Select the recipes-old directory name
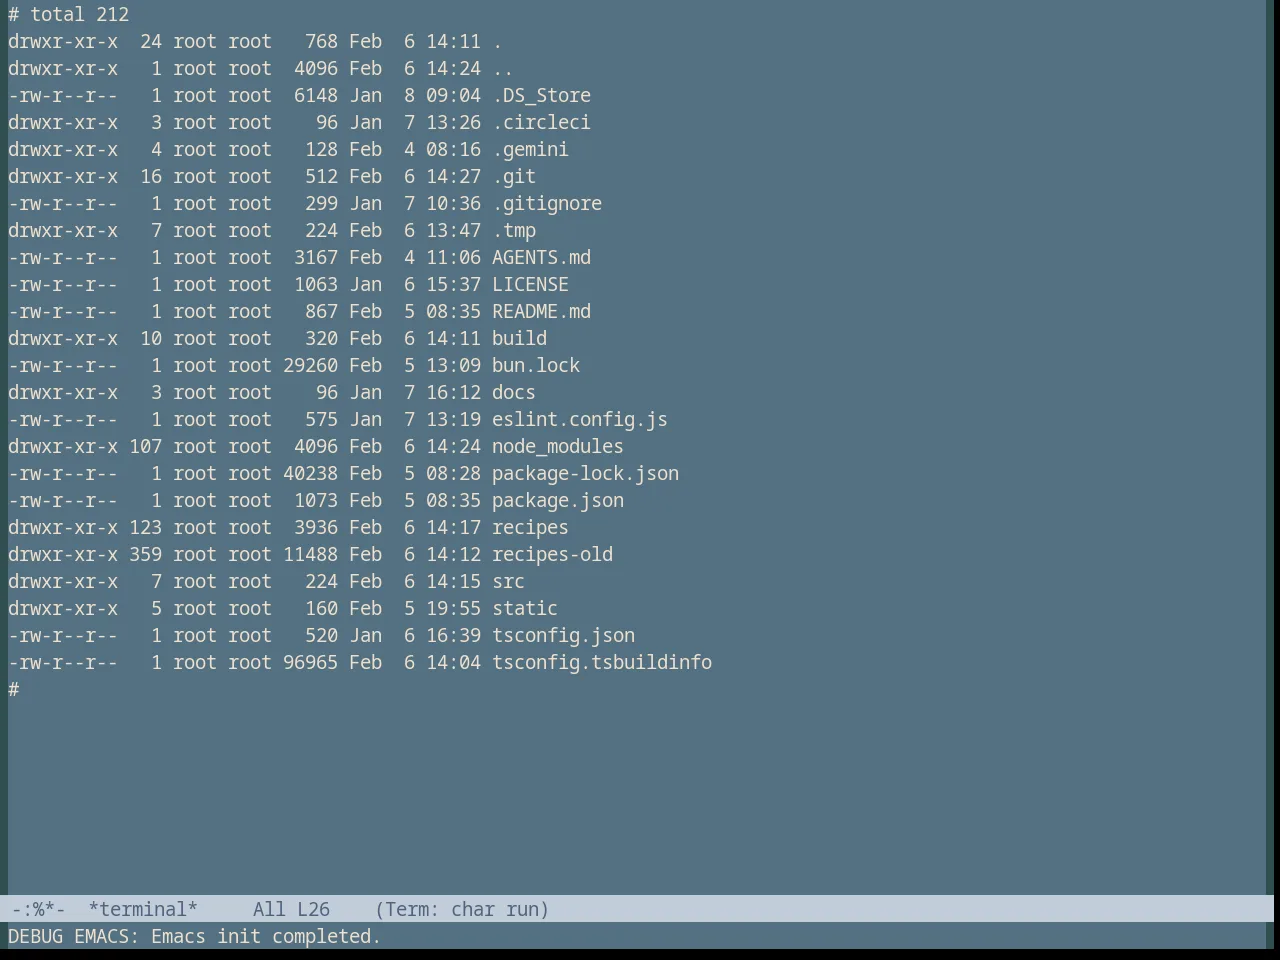 [552, 555]
